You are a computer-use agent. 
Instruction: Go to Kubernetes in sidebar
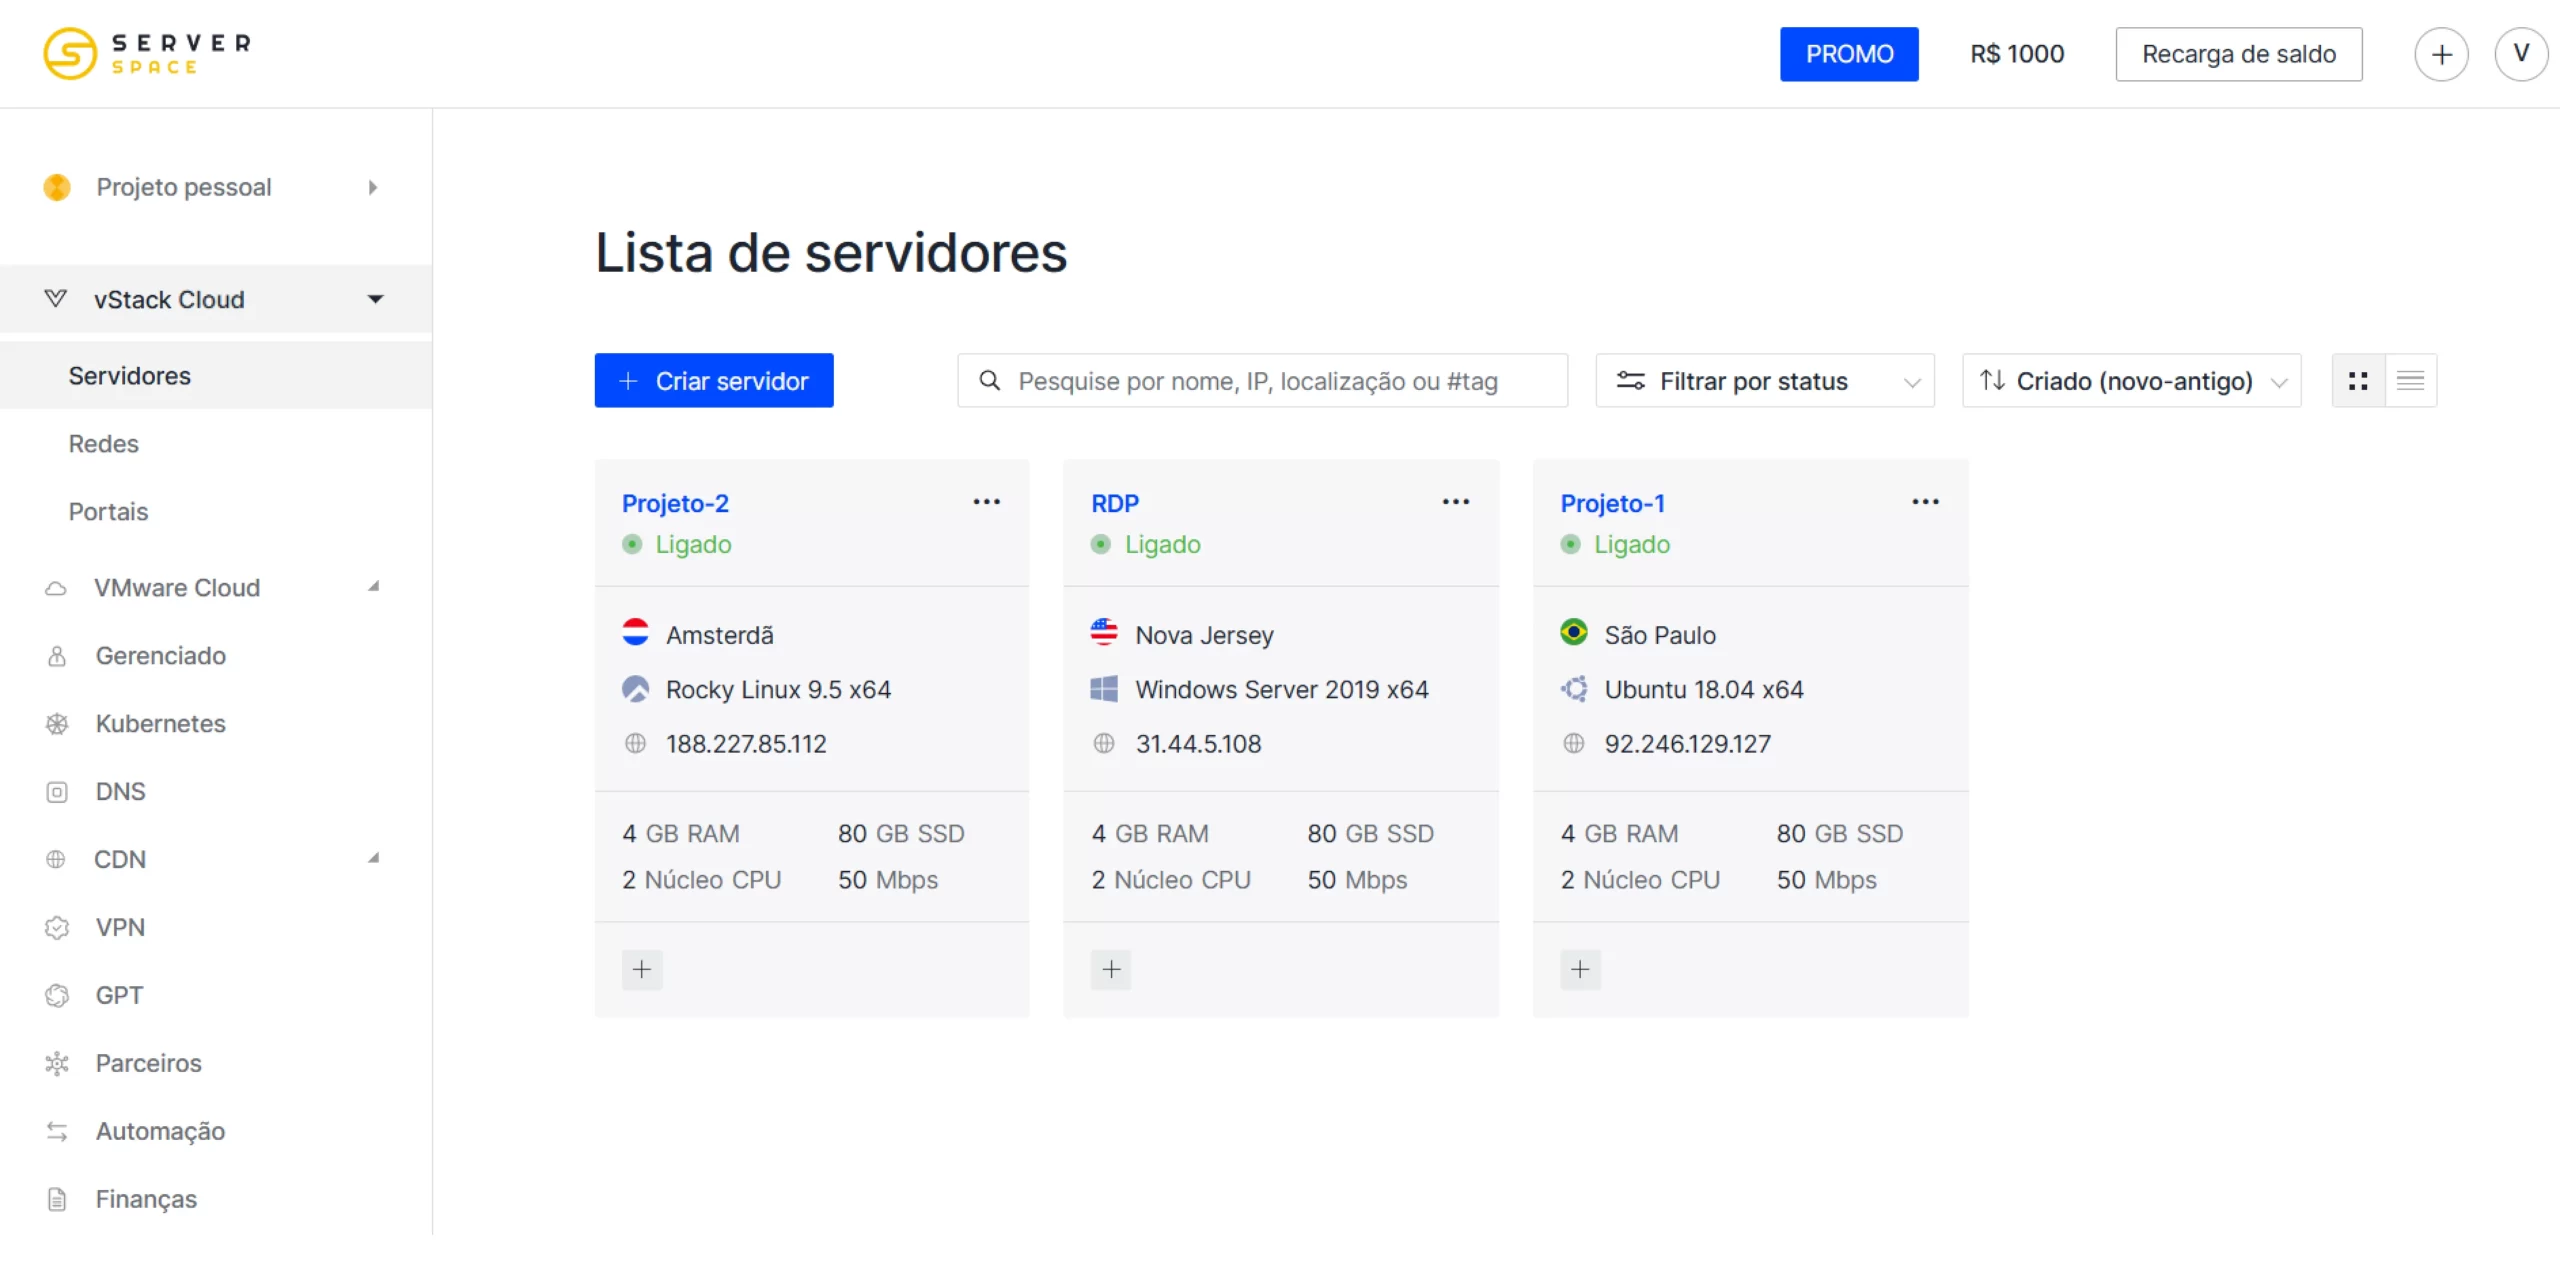pyautogui.click(x=160, y=723)
